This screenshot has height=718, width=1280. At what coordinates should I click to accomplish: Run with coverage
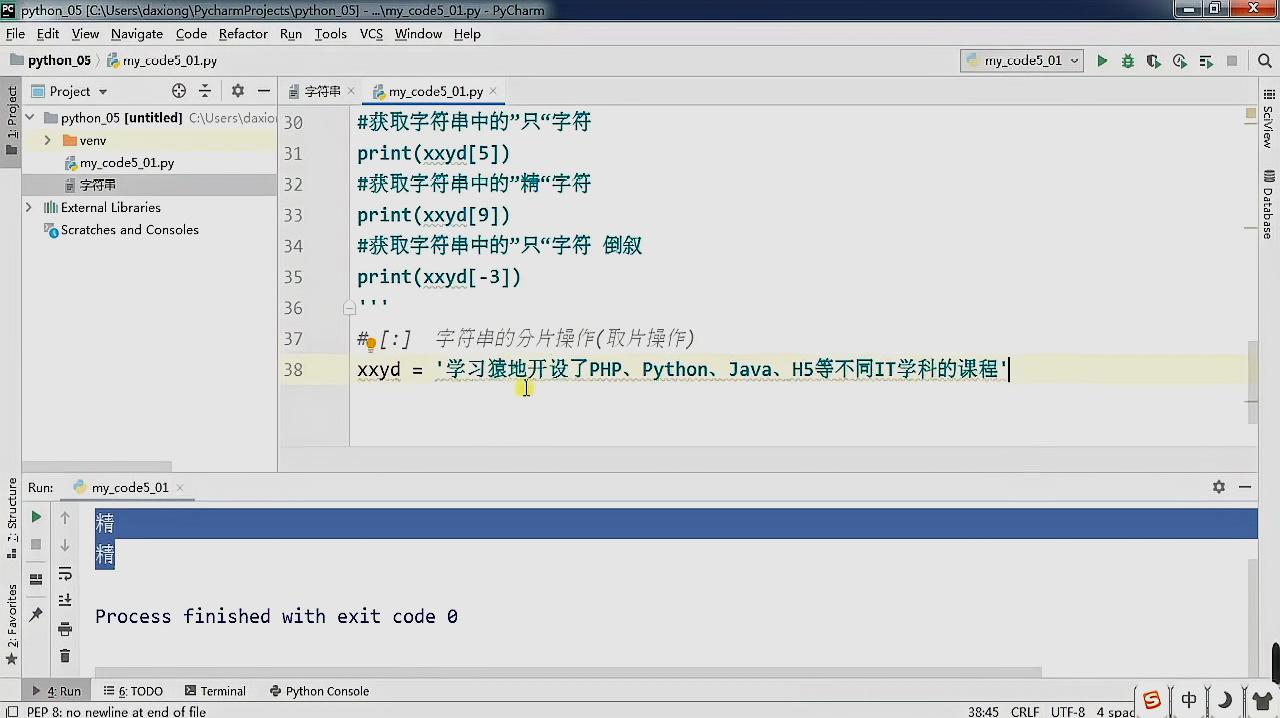point(1154,60)
